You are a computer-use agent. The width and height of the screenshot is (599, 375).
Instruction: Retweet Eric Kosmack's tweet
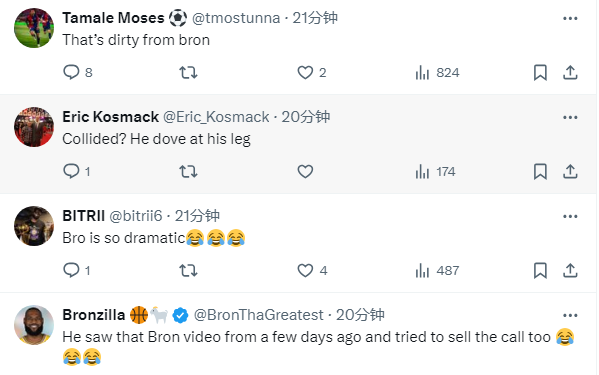click(188, 171)
